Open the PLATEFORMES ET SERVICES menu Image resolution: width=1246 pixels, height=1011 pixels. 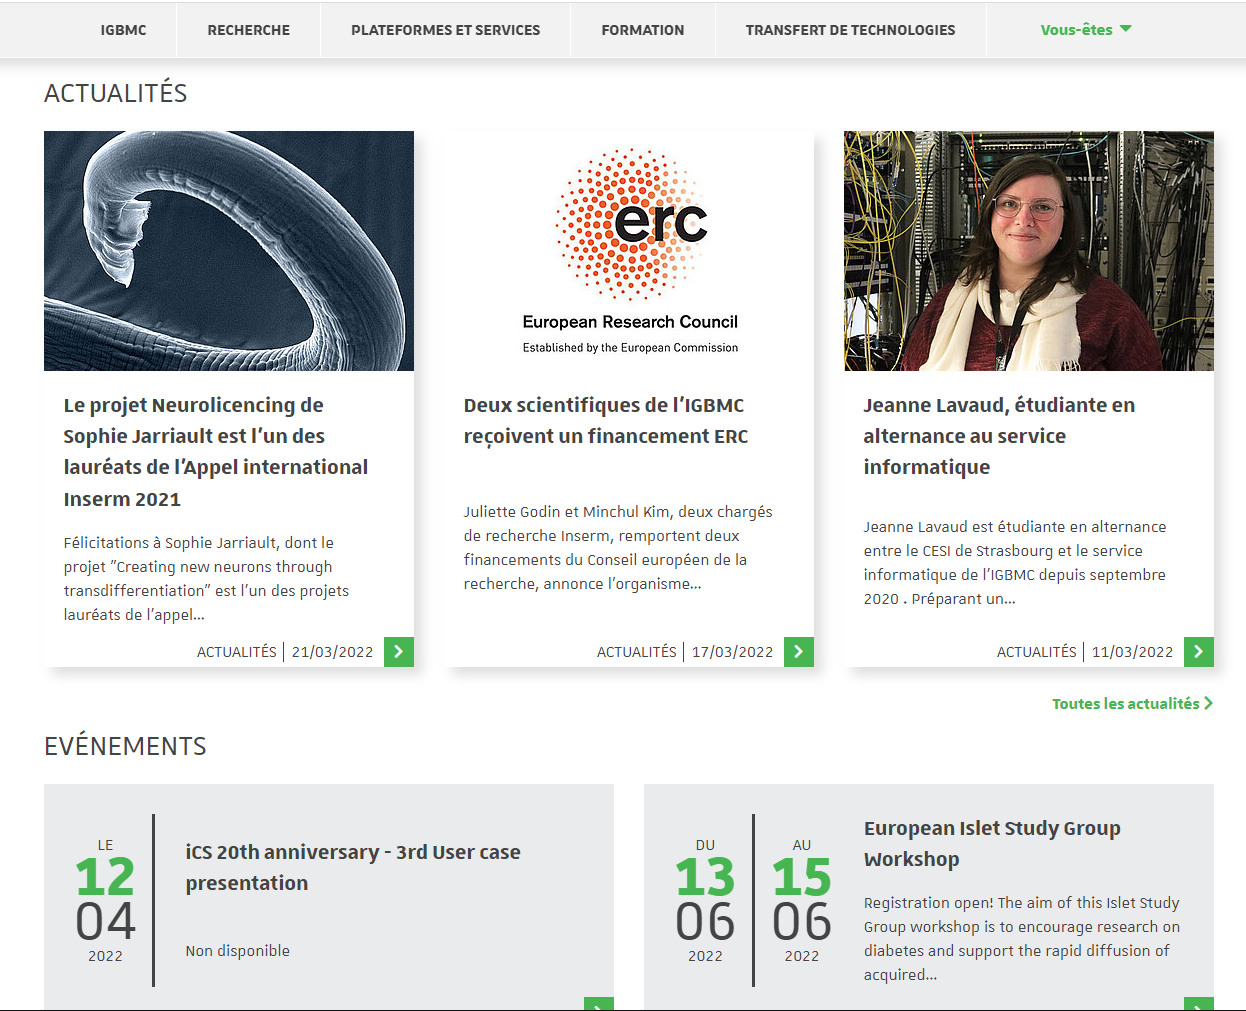[446, 30]
